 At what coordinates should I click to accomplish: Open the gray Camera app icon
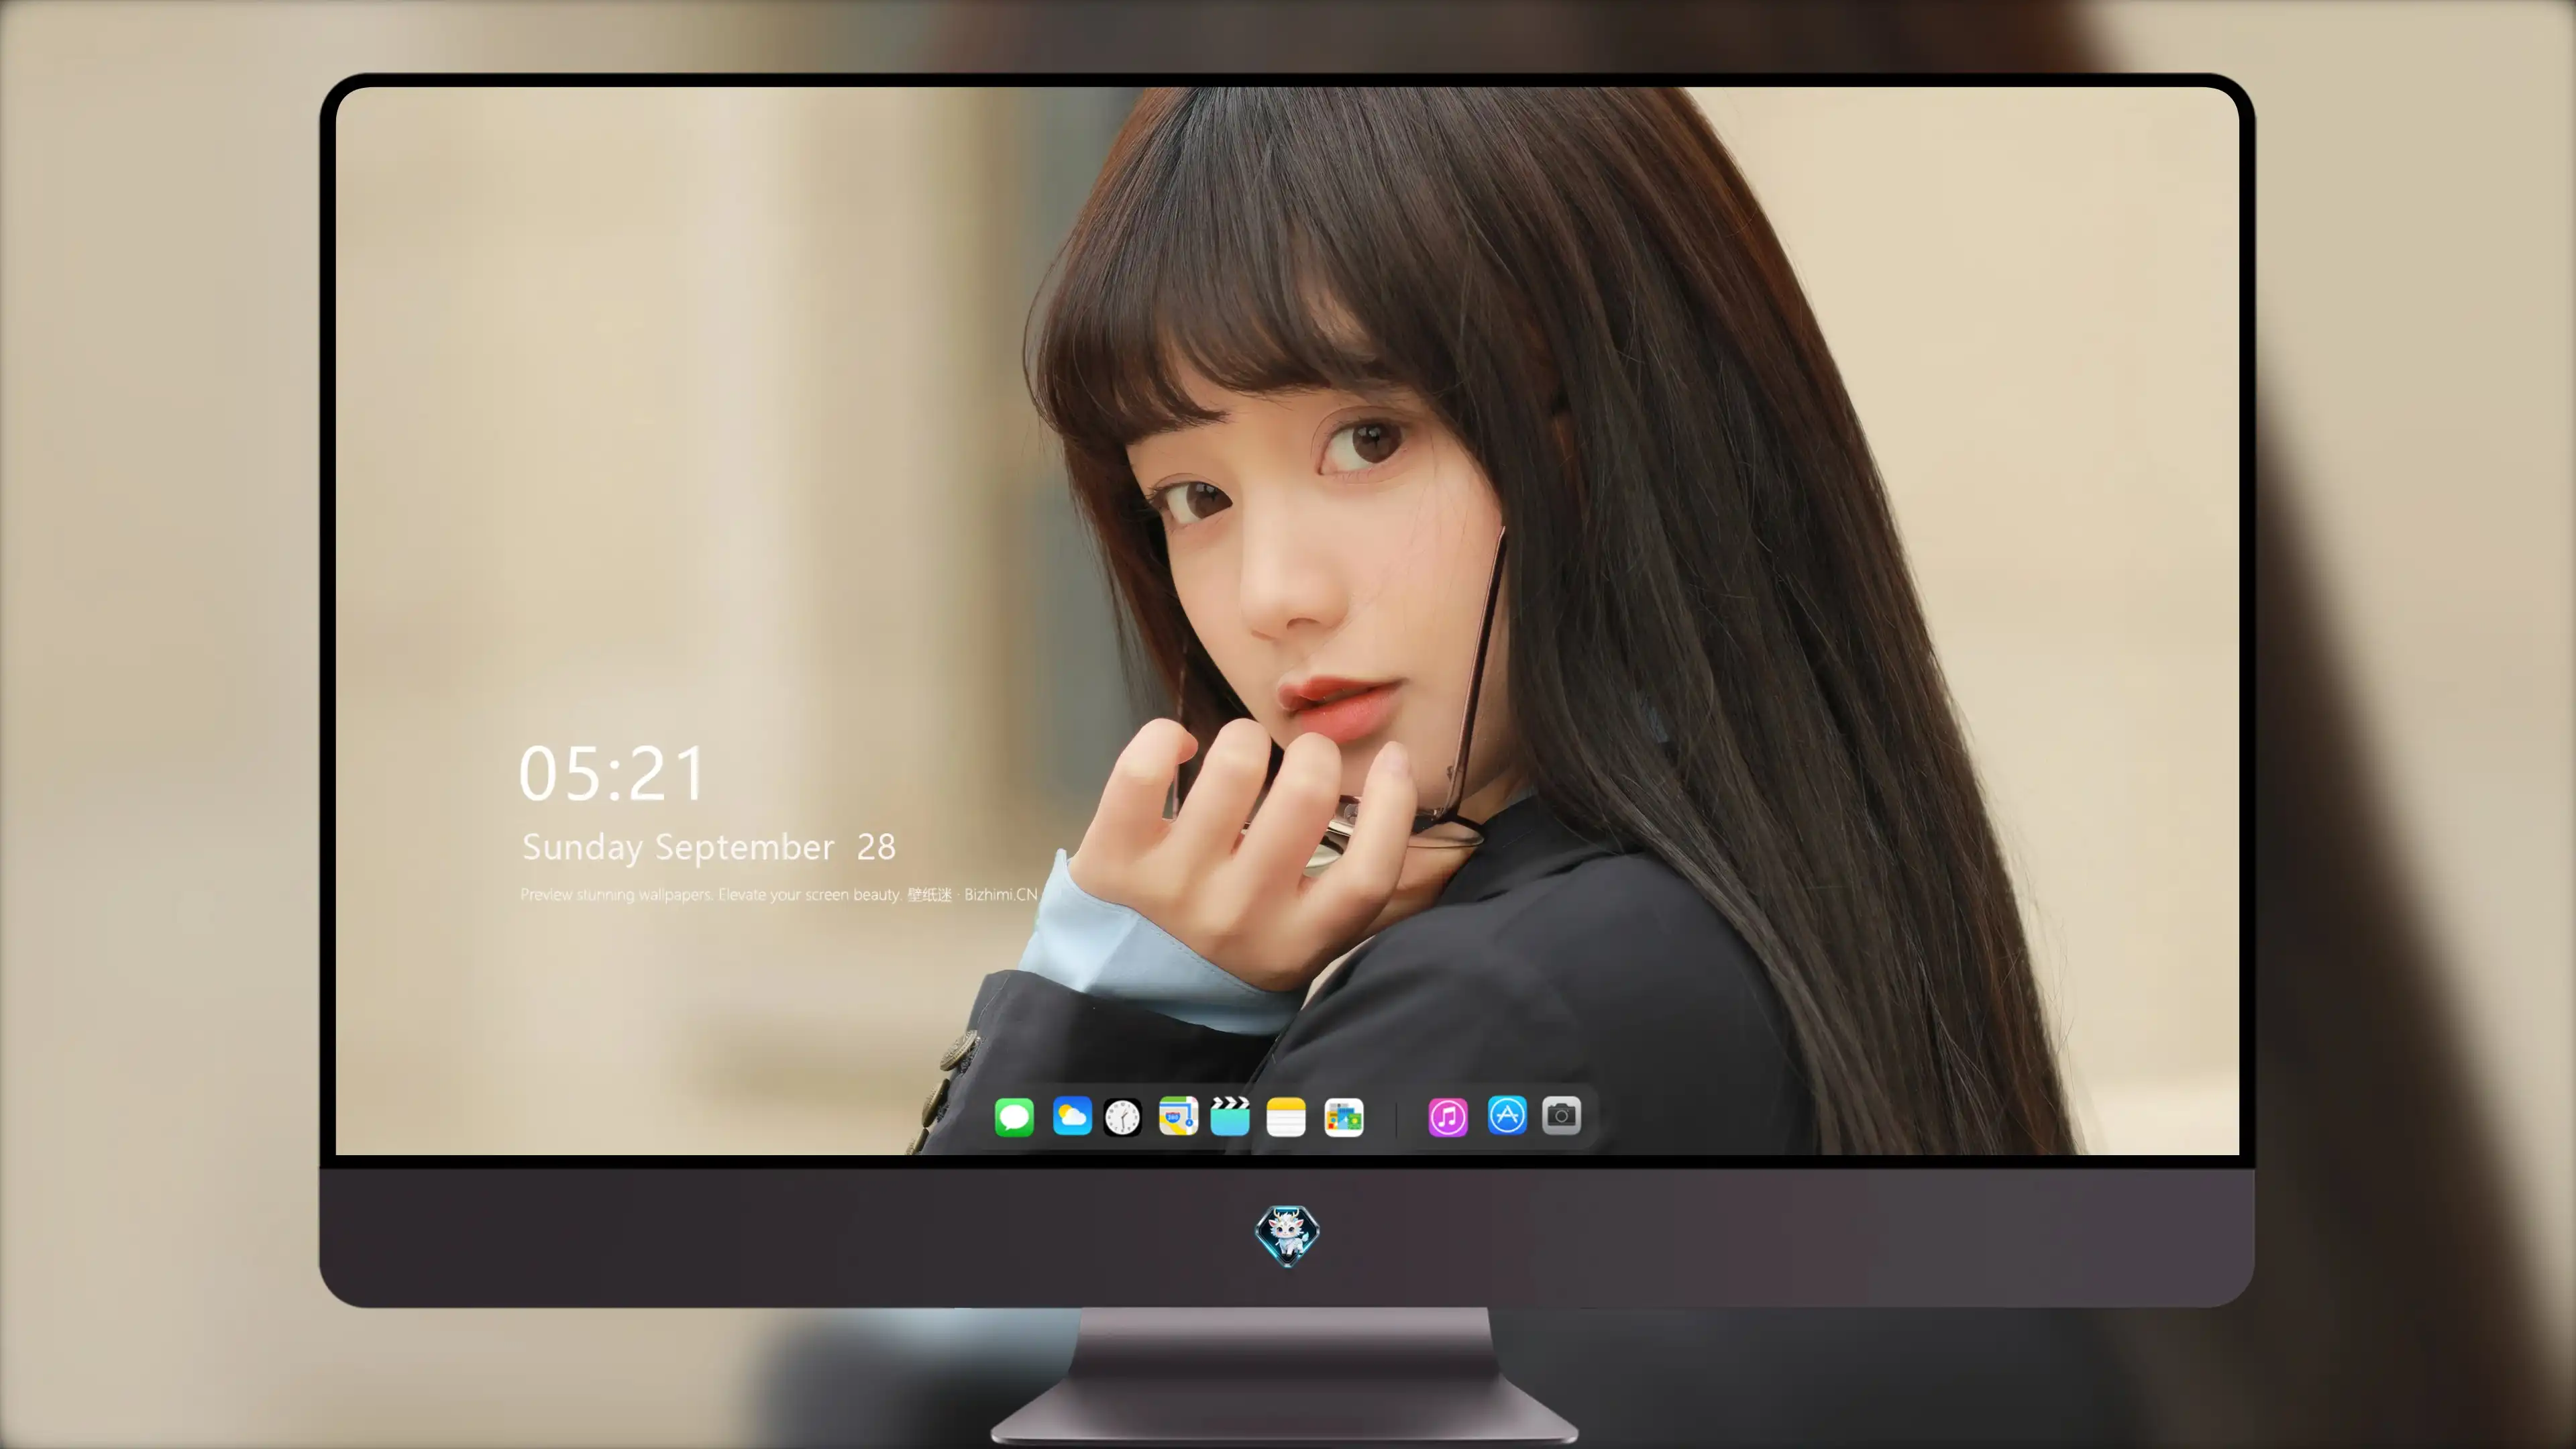1562,1115
